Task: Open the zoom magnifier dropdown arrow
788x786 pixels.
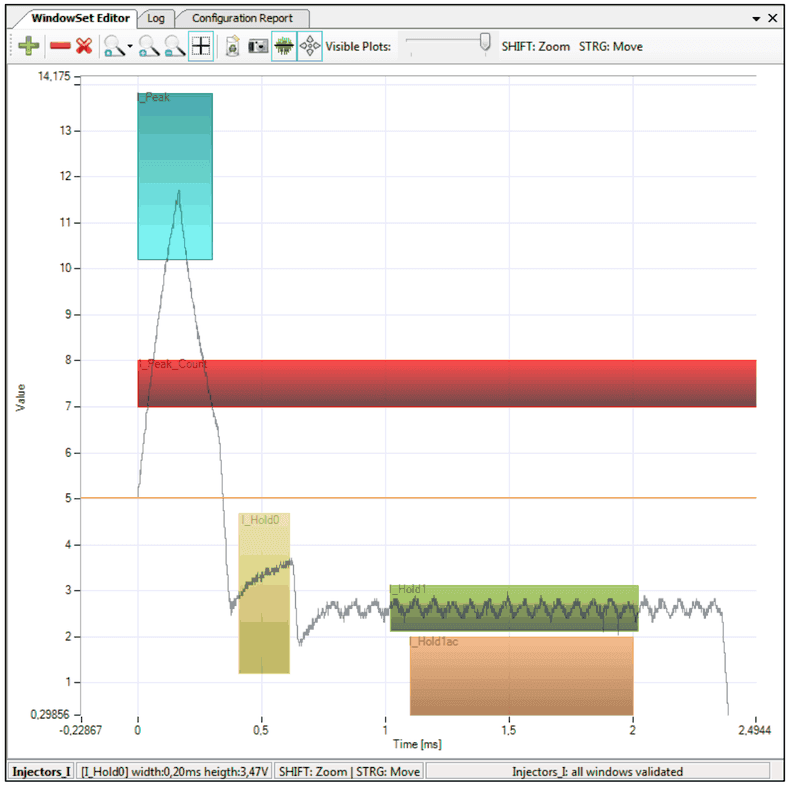Action: click(x=130, y=46)
